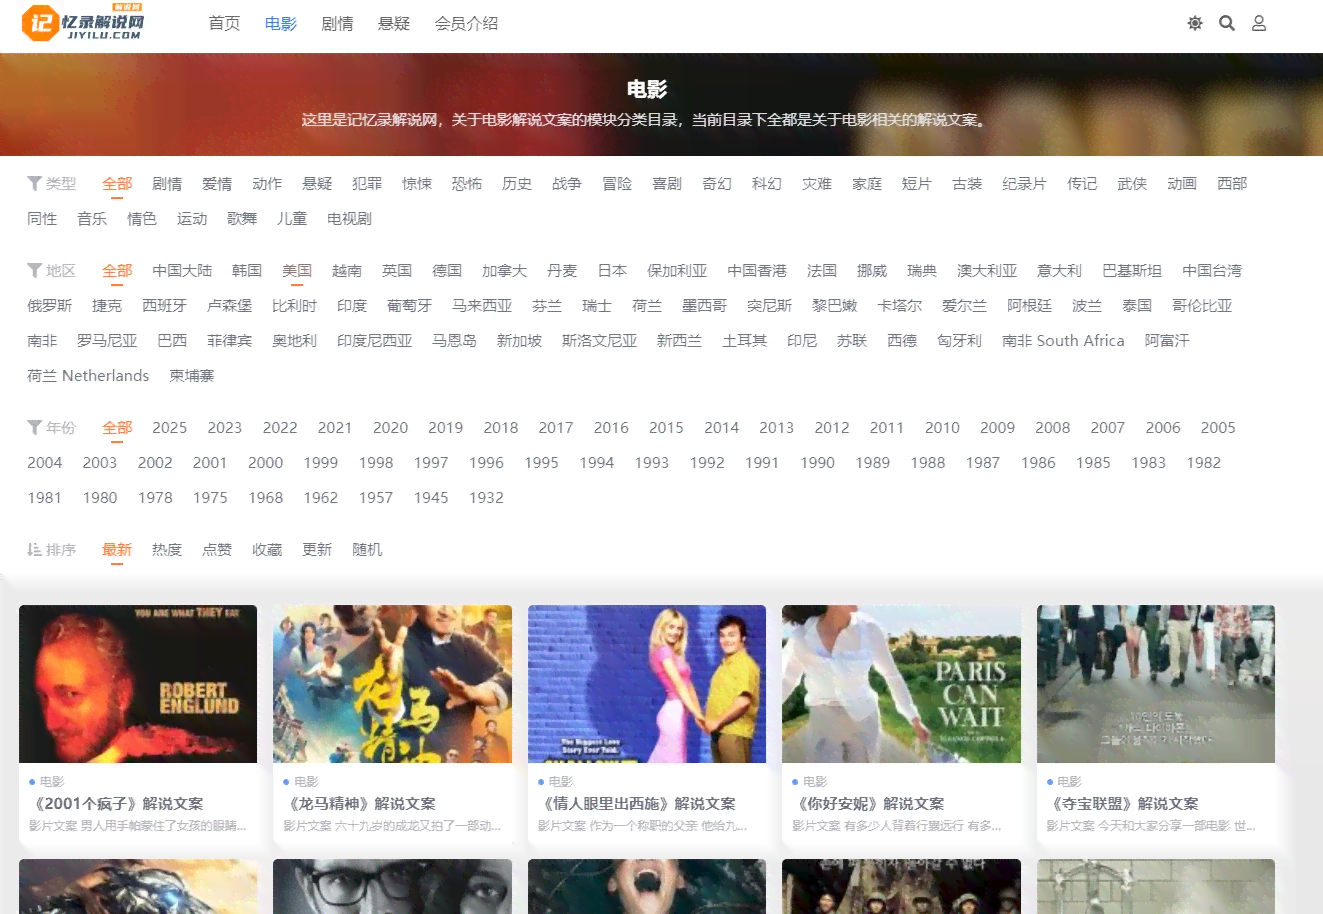This screenshot has width=1323, height=914.
Task: Filter region by 哥伦比亚
Action: pyautogui.click(x=1202, y=306)
